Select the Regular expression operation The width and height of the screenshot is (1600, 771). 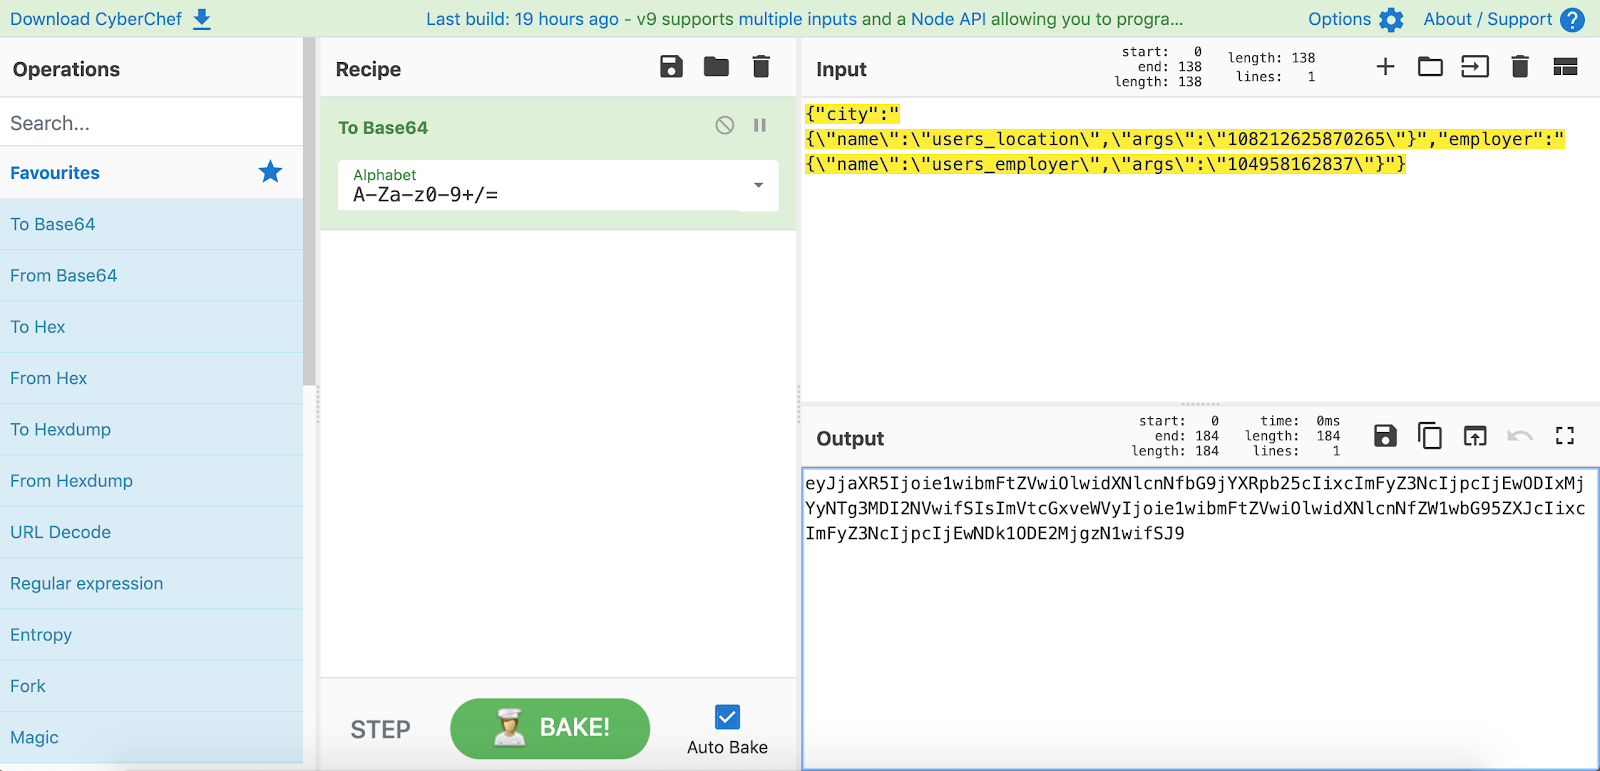coord(152,583)
